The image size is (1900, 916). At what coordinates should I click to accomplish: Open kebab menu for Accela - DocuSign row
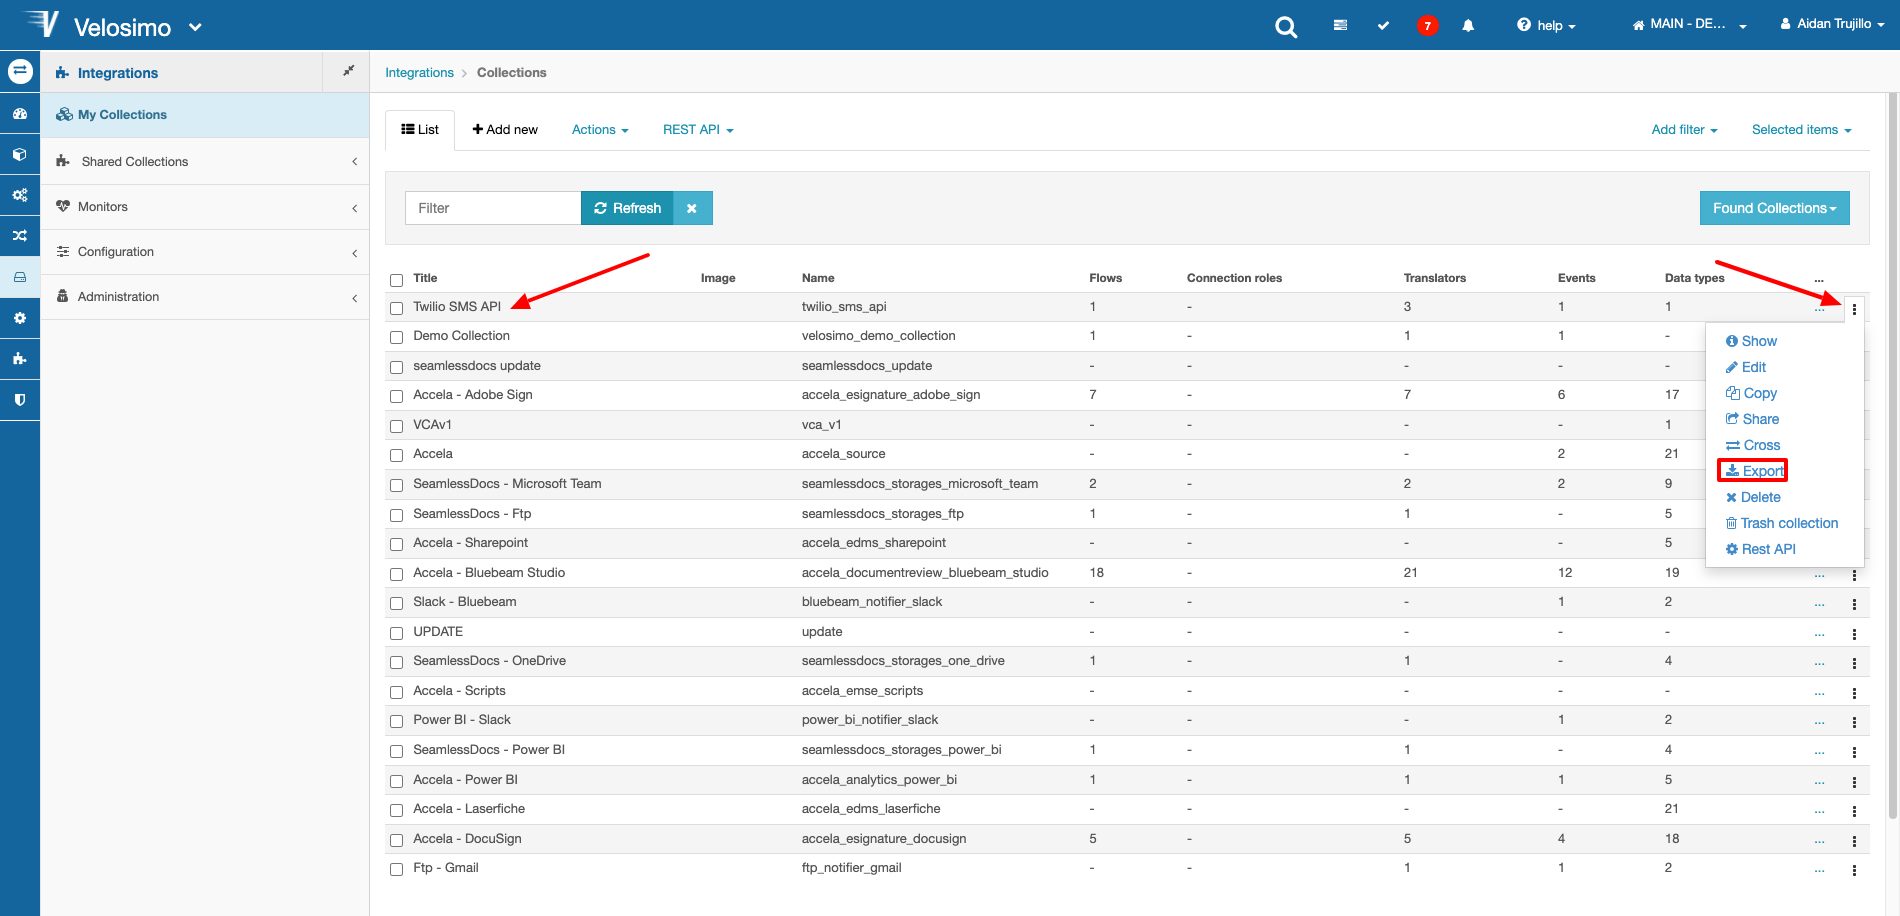(x=1854, y=841)
